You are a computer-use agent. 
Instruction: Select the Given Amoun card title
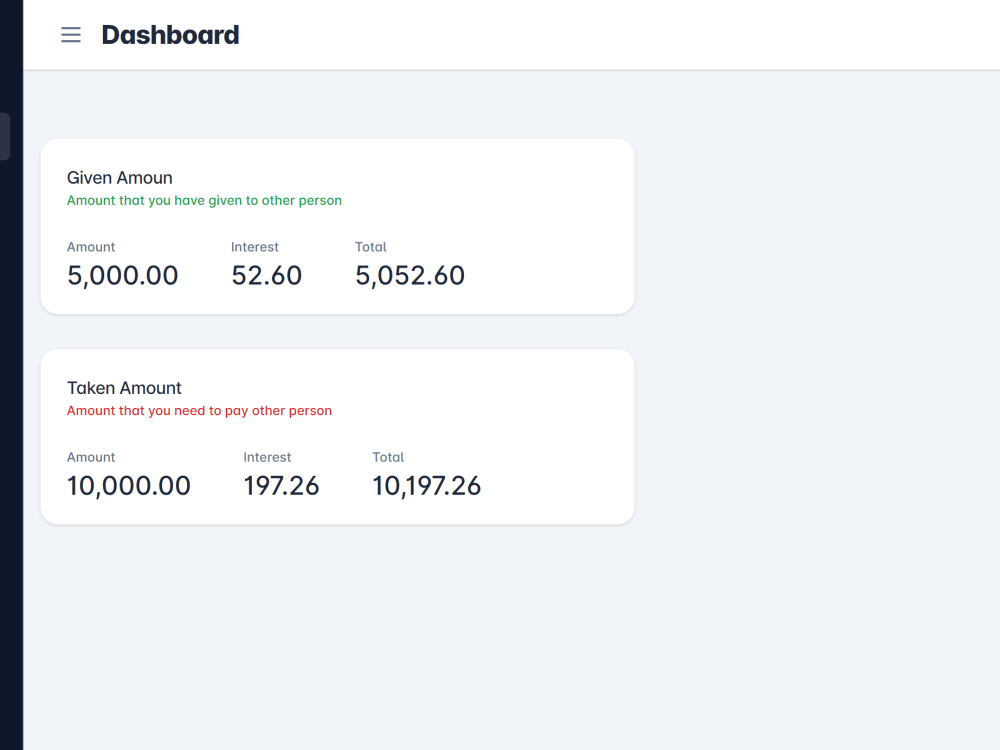click(x=119, y=177)
